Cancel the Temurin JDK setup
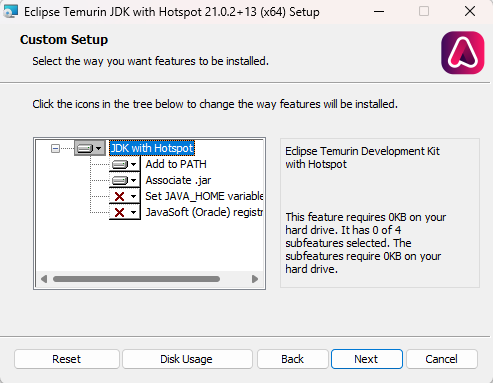Screen dimensions: 493x383 pyautogui.click(x=442, y=359)
